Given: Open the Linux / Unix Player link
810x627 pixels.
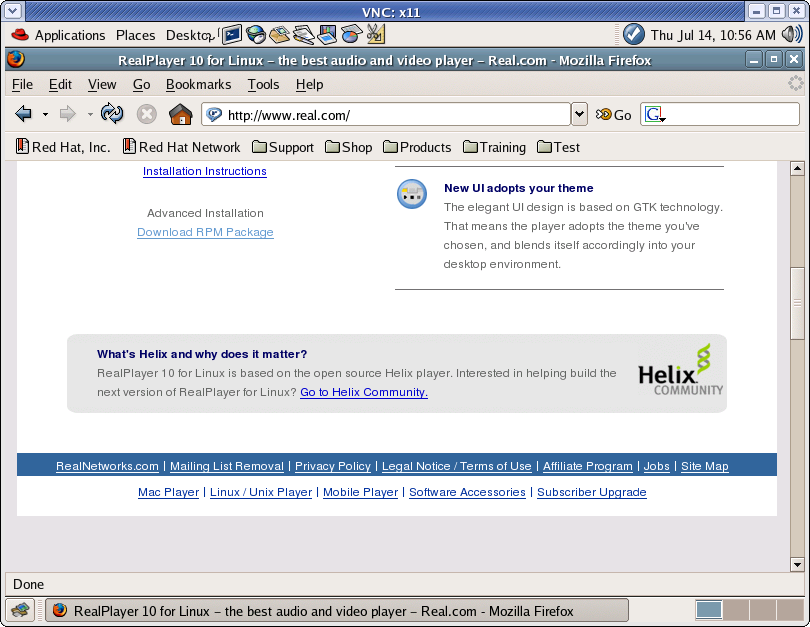Looking at the screenshot, I should point(261,492).
